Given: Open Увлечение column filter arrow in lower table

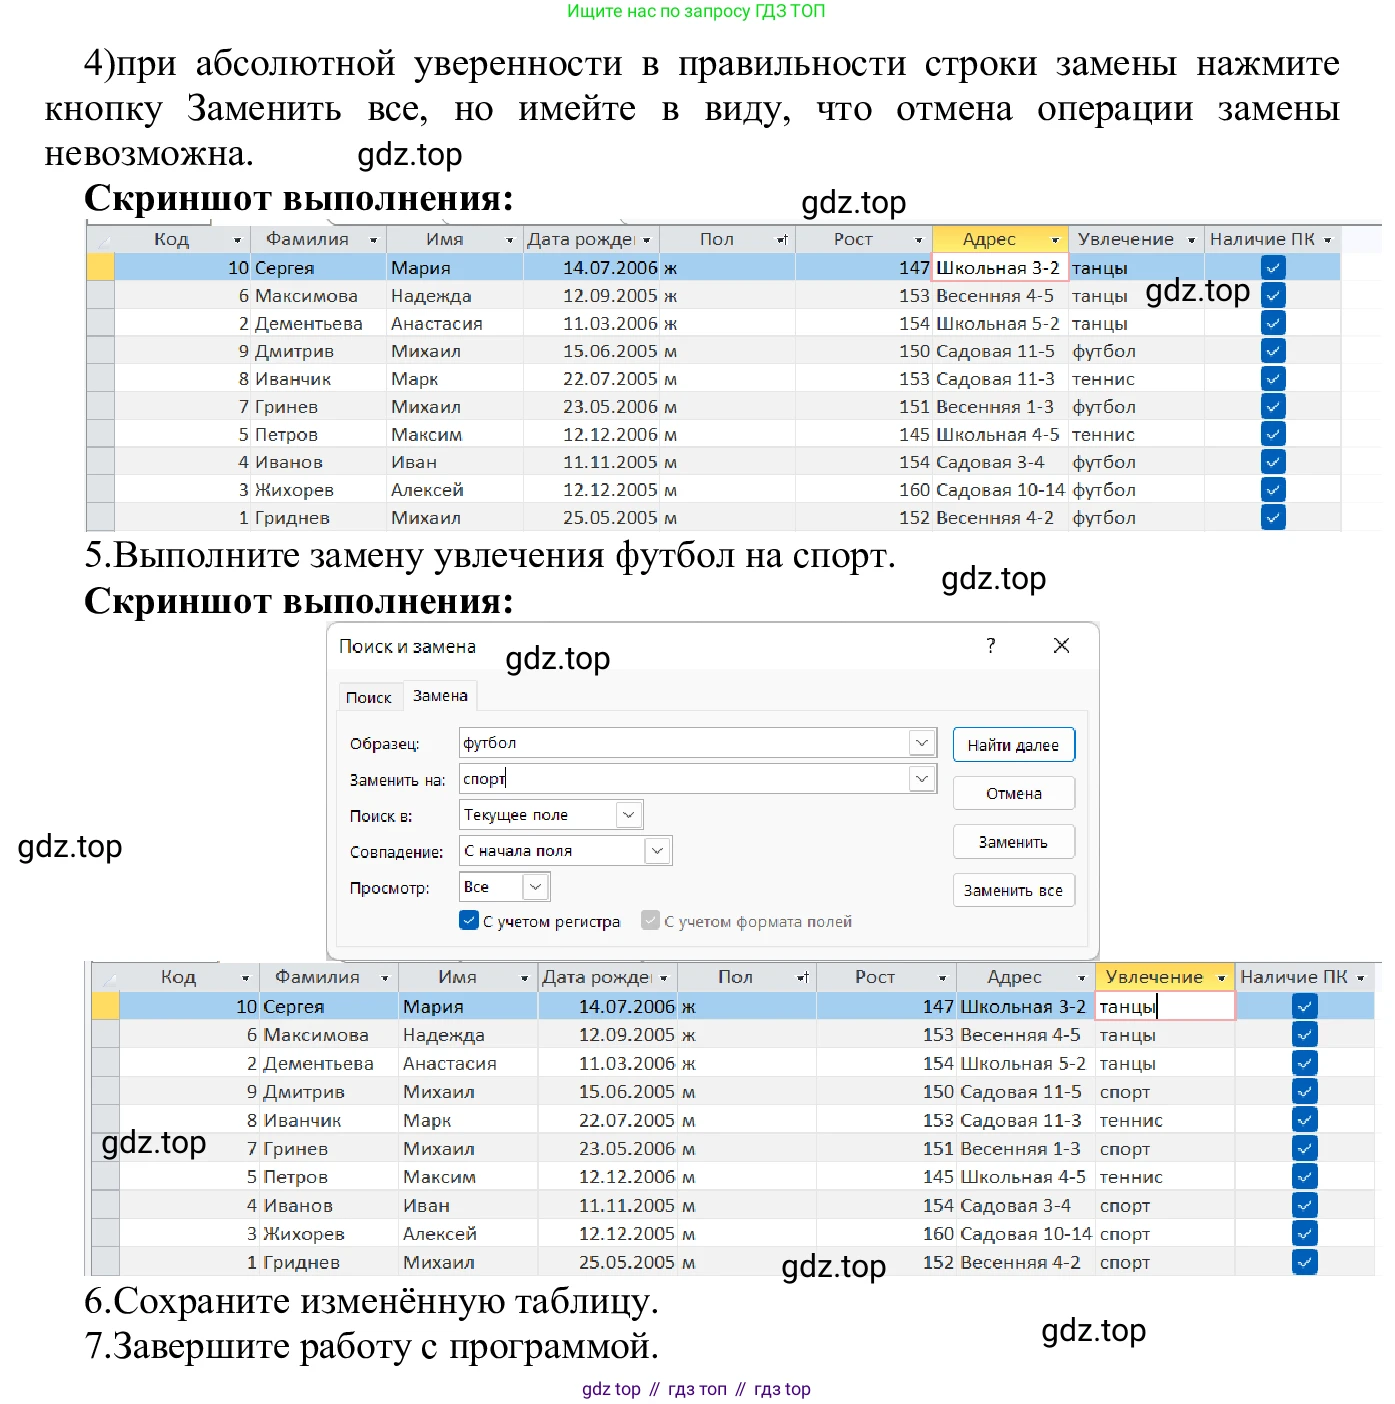Looking at the screenshot, I should [x=1221, y=978].
